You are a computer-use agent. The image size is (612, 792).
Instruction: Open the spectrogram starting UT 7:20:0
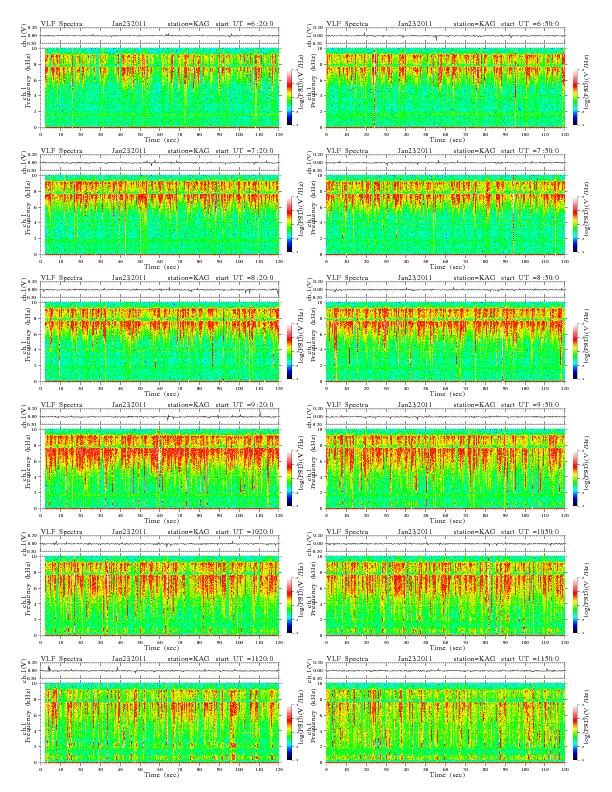click(x=160, y=215)
